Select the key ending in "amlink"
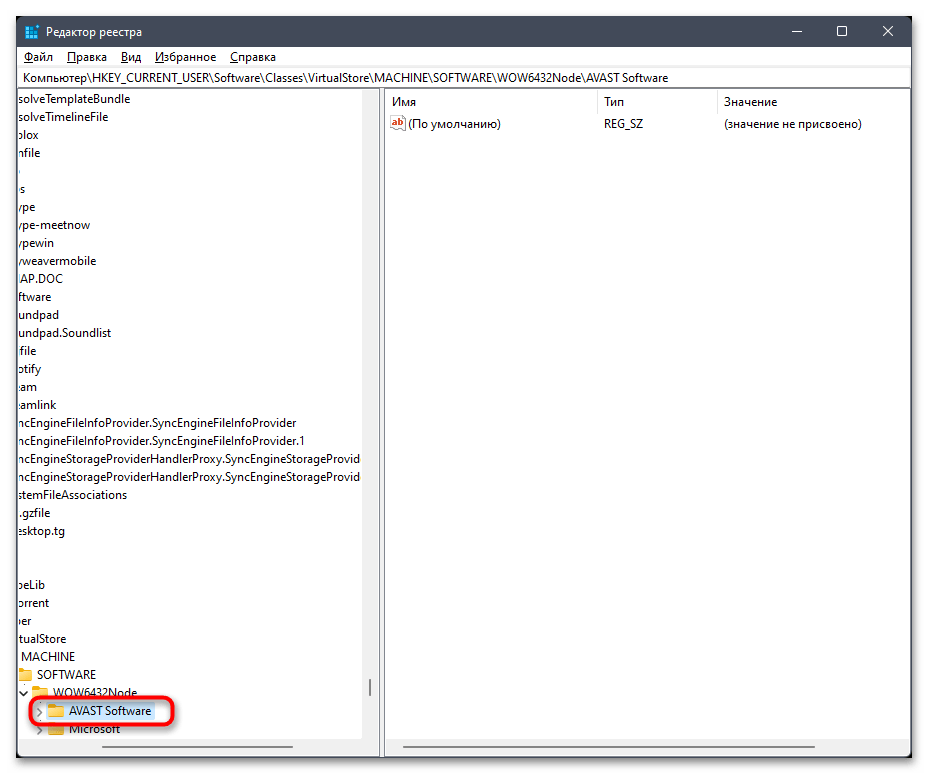Image resolution: width=928 pixels, height=774 pixels. coord(37,405)
